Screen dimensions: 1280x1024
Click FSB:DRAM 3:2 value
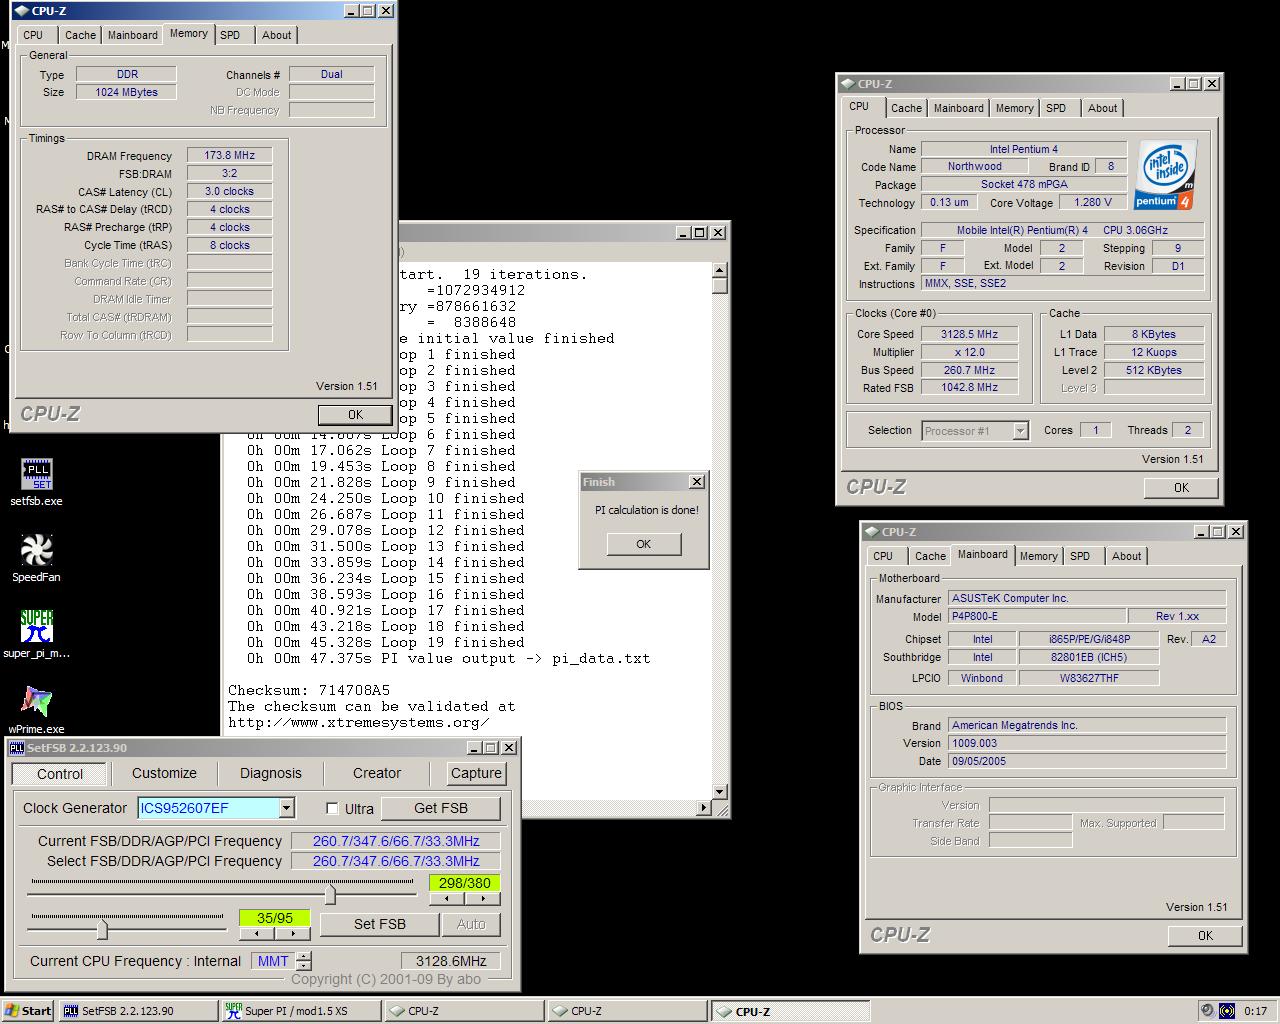coord(230,173)
